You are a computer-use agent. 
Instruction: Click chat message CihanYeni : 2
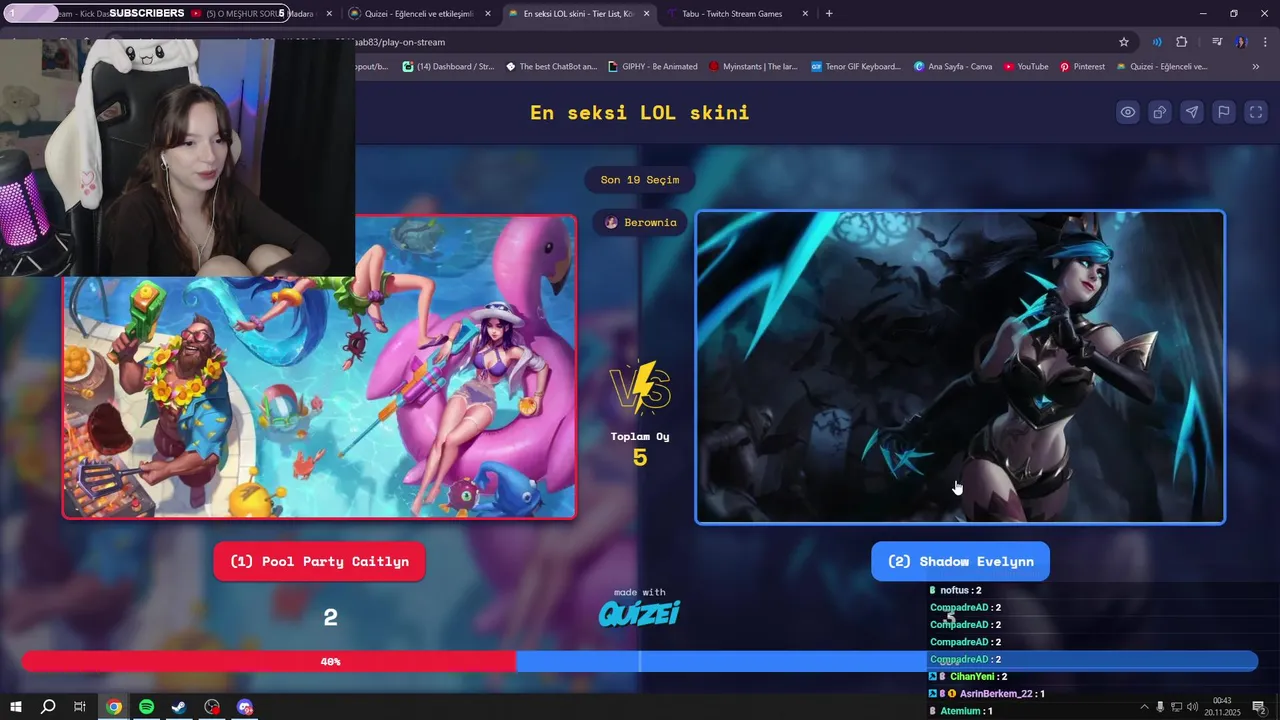[x=968, y=677]
